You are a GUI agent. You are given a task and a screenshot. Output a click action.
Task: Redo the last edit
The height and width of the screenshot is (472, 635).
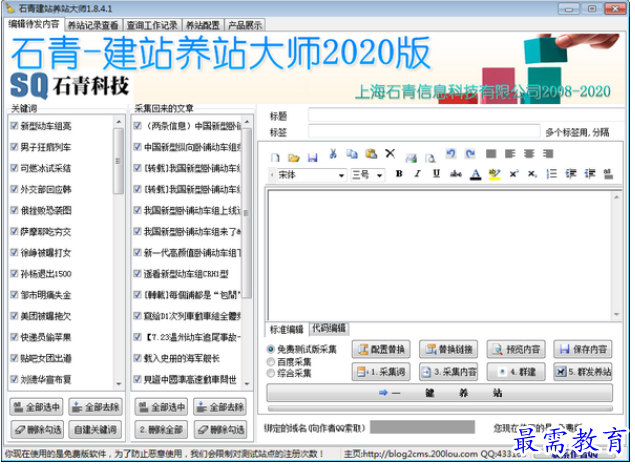(470, 153)
